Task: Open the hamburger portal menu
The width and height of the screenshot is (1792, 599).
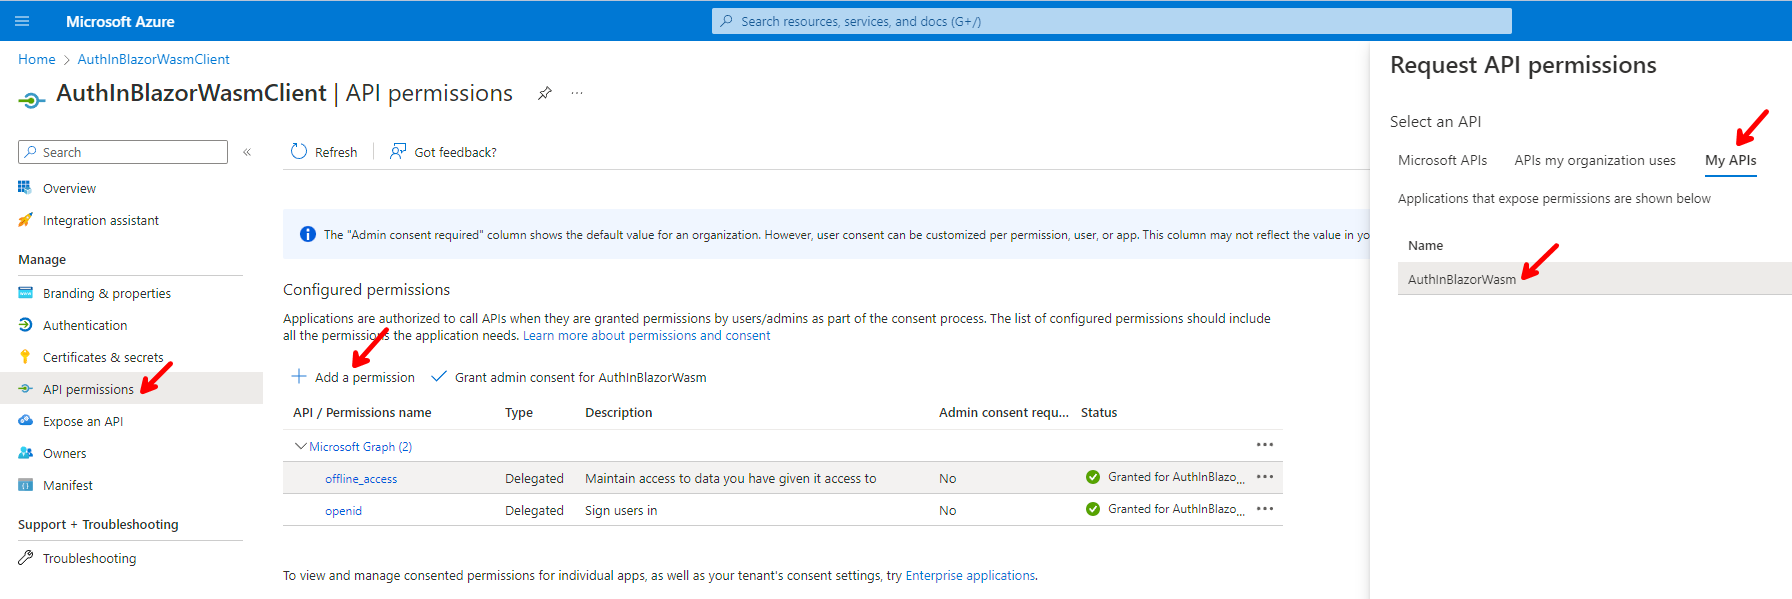Action: click(22, 21)
